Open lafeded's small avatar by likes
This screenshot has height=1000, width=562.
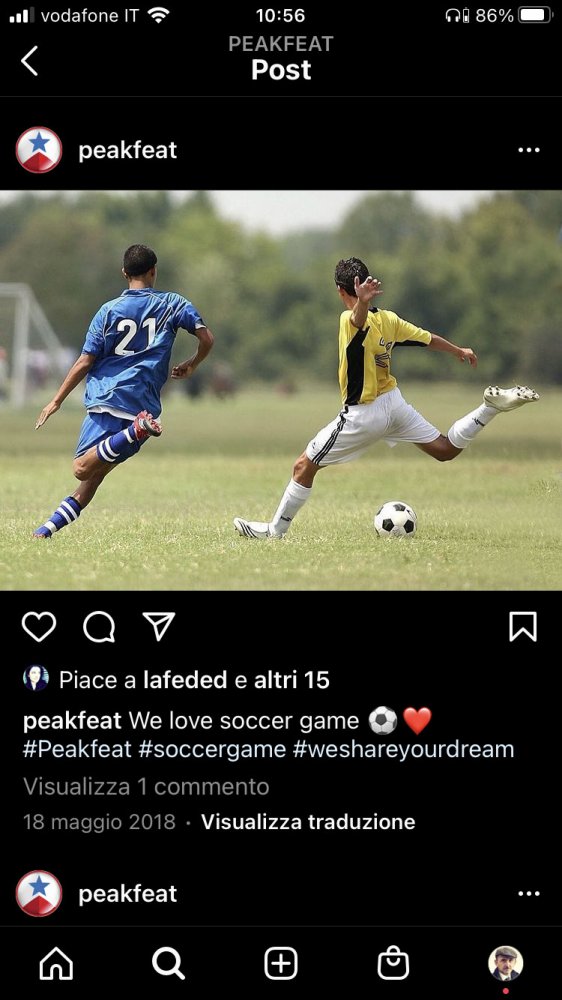tap(36, 679)
